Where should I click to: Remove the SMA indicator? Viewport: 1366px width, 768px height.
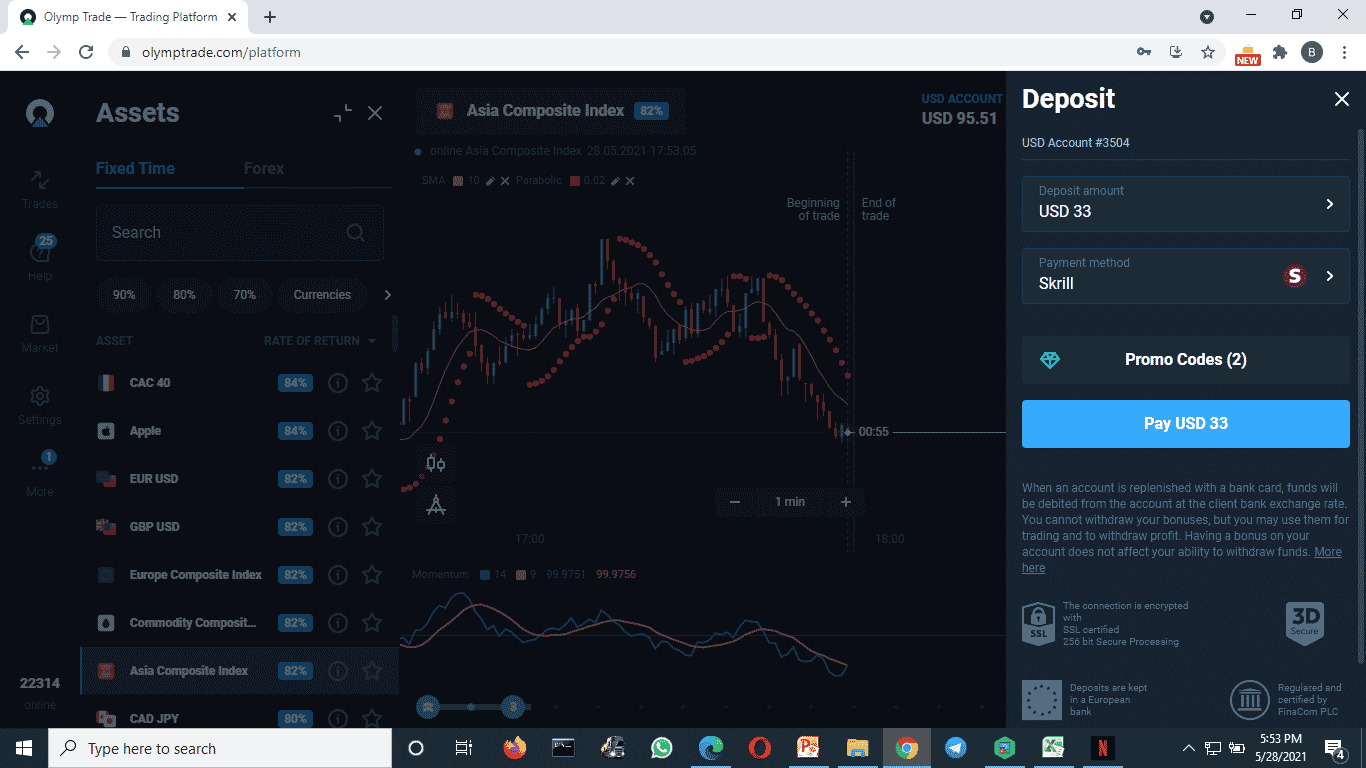(505, 181)
